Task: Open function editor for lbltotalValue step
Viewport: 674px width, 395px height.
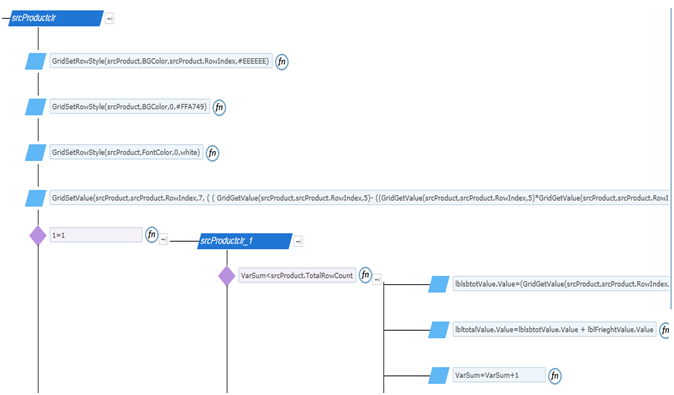Action: (x=665, y=330)
